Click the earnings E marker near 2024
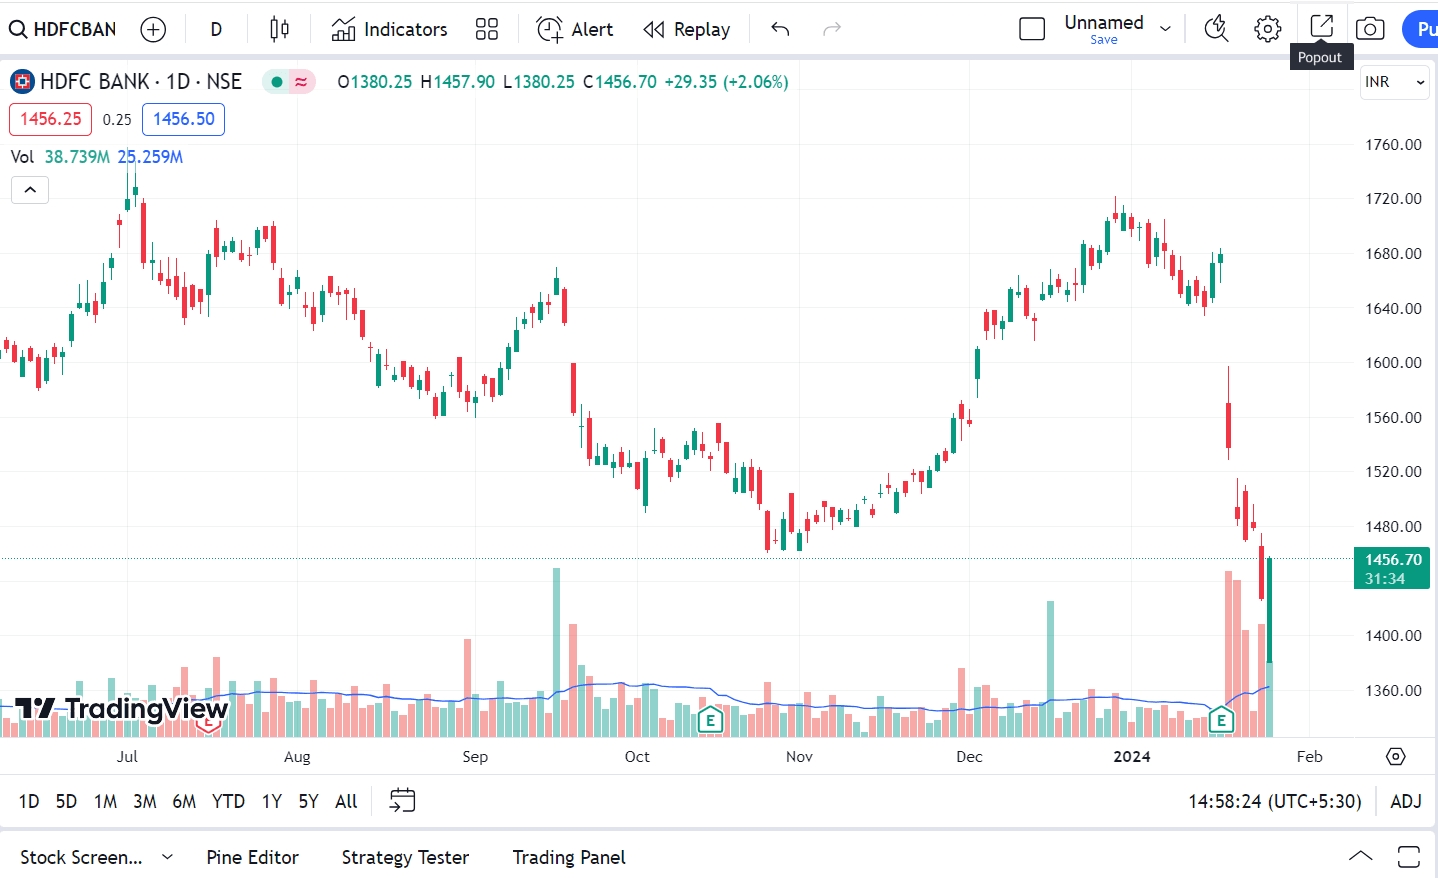Image resolution: width=1438 pixels, height=878 pixels. click(1221, 721)
